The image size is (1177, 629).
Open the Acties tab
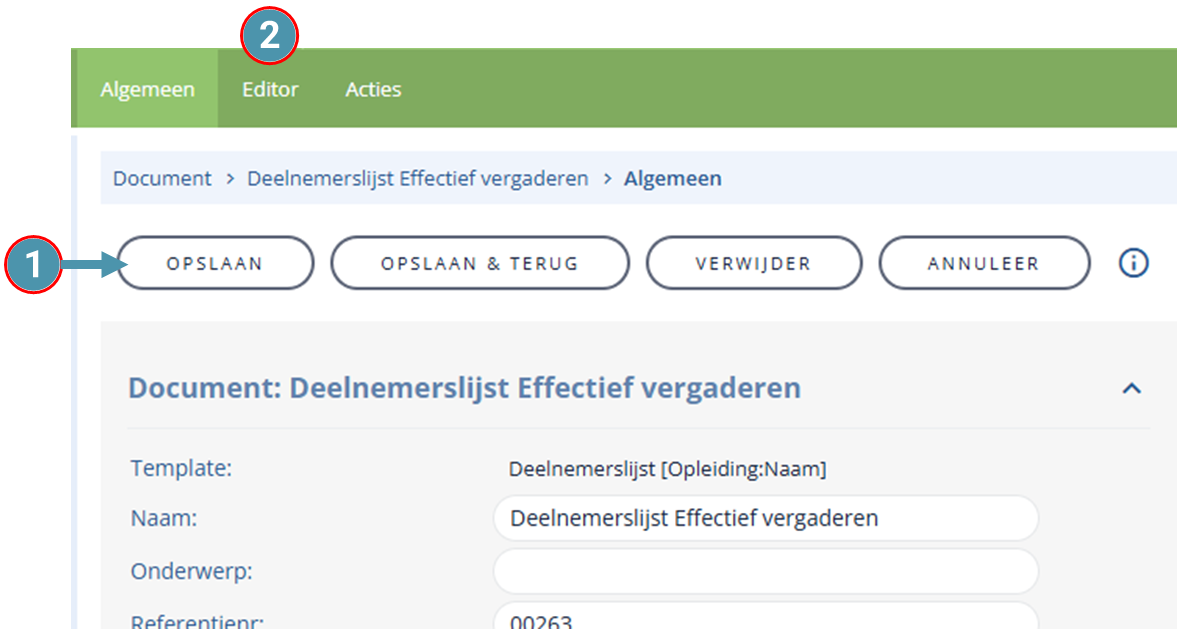tap(373, 89)
